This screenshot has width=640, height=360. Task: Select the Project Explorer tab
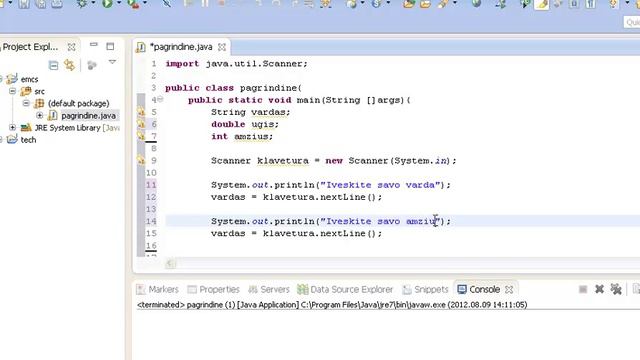pos(30,47)
